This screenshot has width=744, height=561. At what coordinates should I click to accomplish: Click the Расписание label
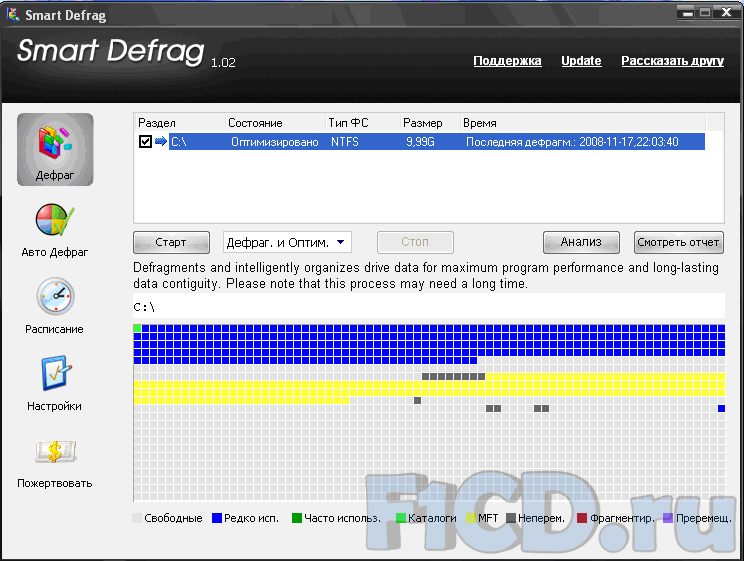[55, 329]
